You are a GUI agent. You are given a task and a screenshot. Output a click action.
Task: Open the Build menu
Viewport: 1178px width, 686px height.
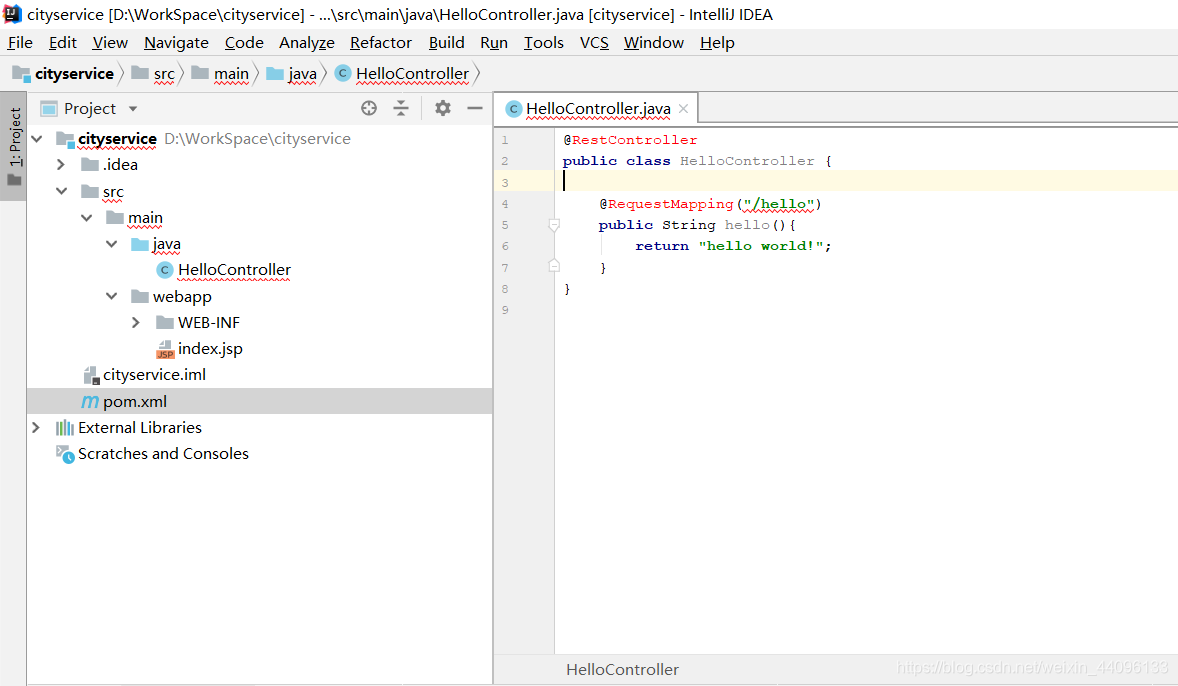coord(446,43)
